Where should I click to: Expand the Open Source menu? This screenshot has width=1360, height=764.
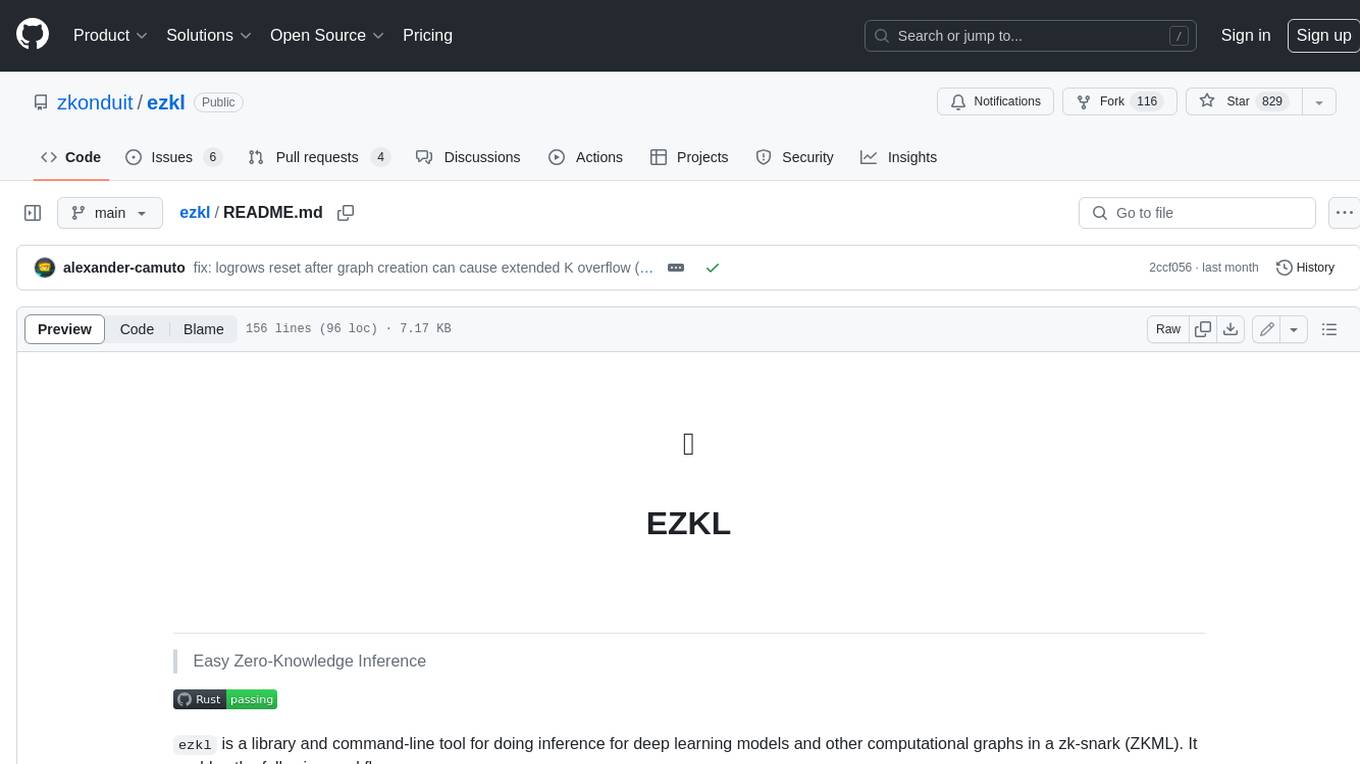tap(327, 35)
